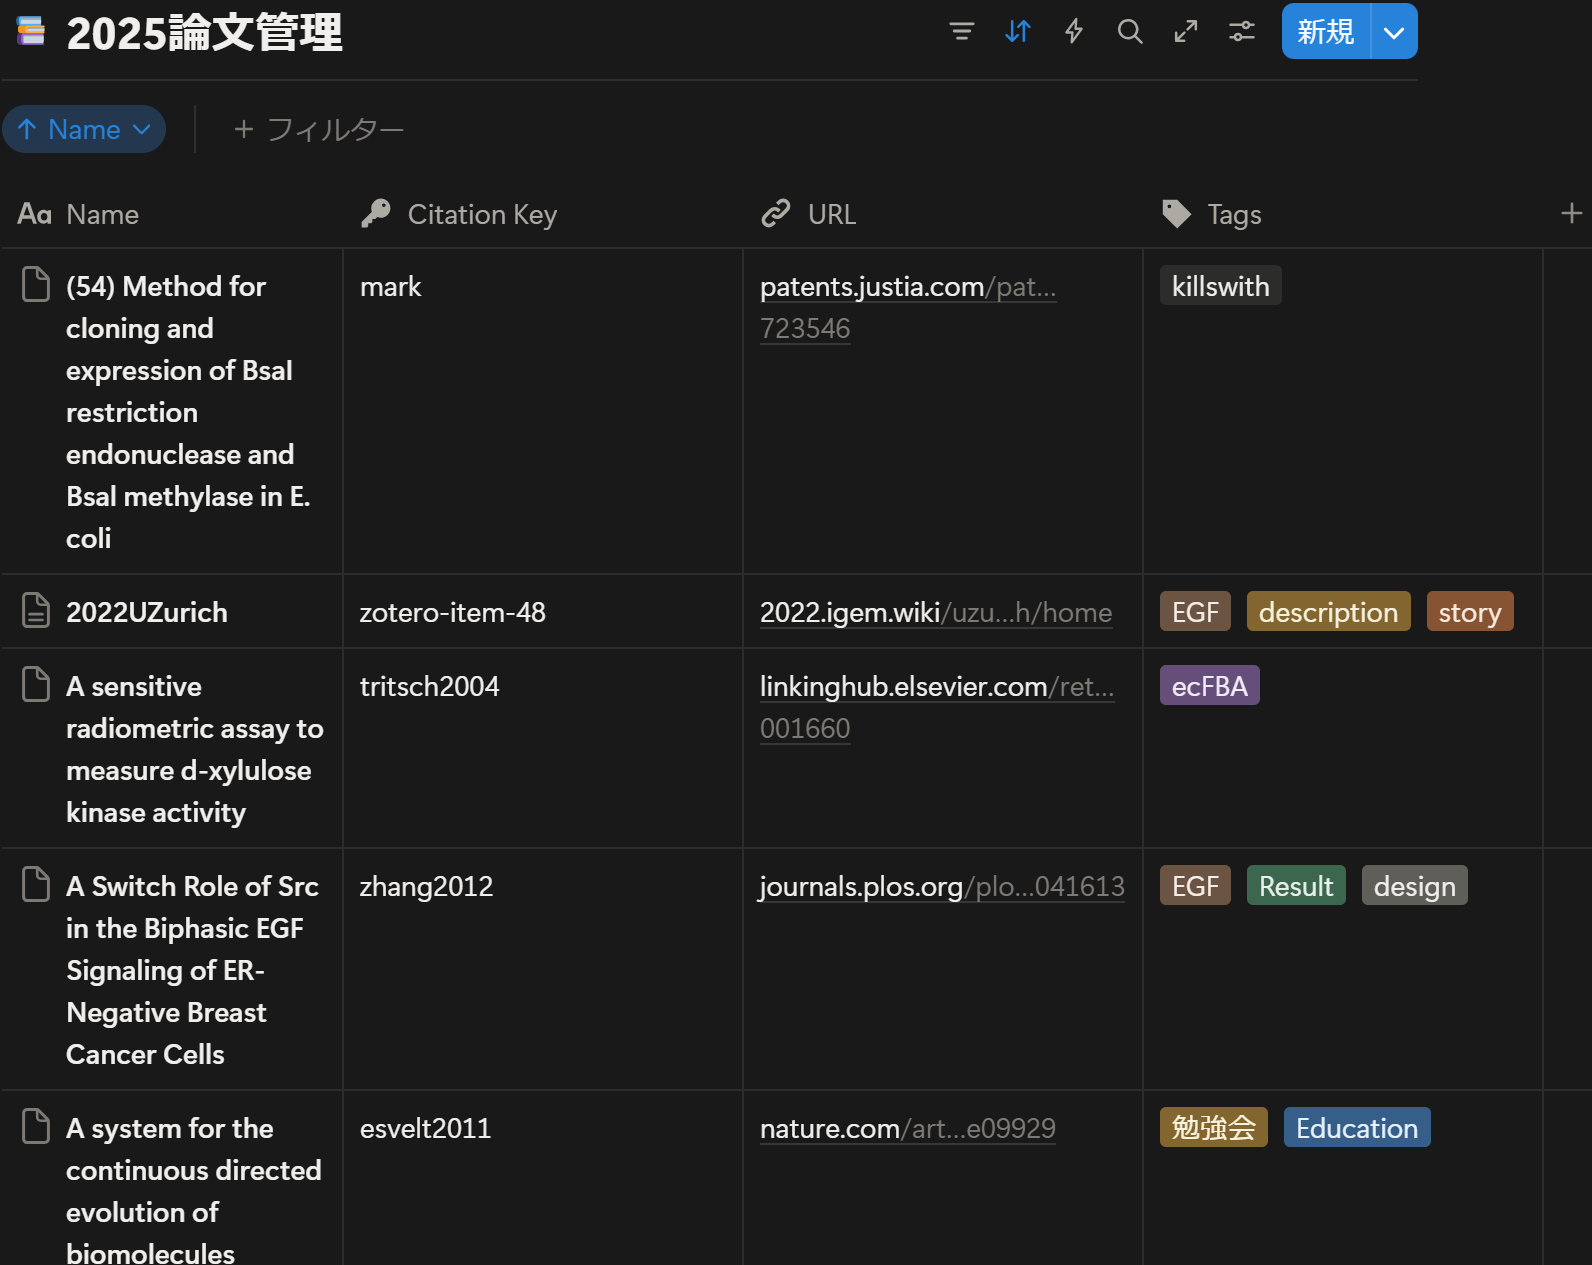
Task: Open Tags column header menu
Action: 1233,214
